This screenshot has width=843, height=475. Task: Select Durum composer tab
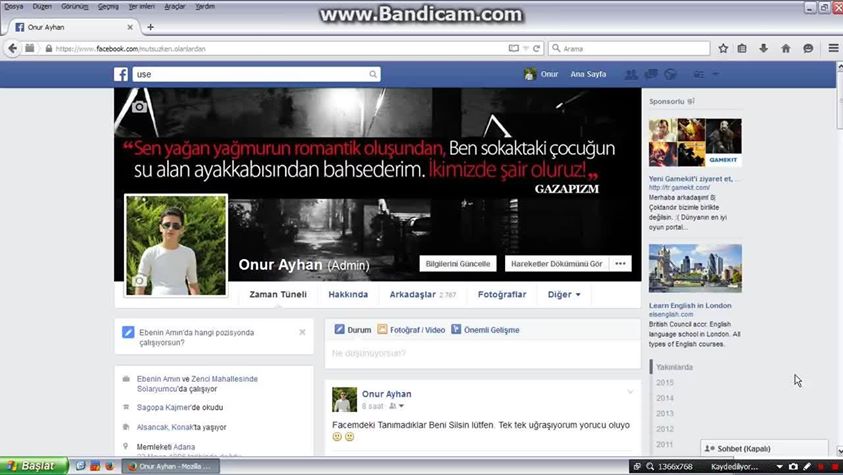point(353,329)
